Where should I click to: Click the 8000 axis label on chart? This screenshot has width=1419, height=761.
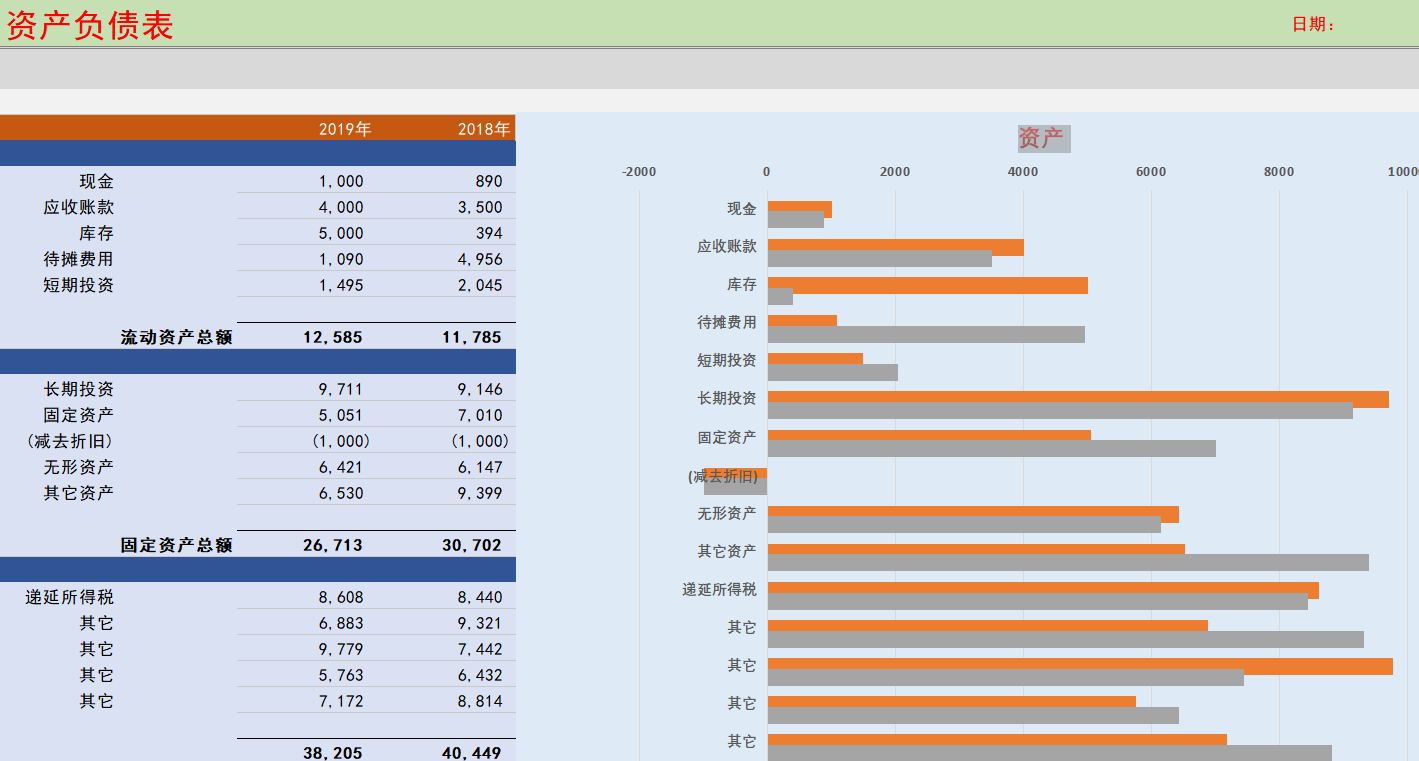pos(1279,171)
